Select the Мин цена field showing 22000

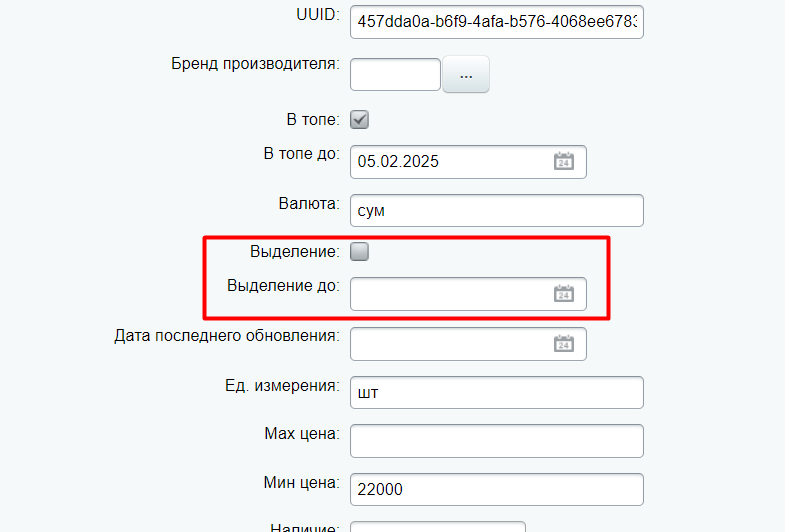pyautogui.click(x=497, y=489)
